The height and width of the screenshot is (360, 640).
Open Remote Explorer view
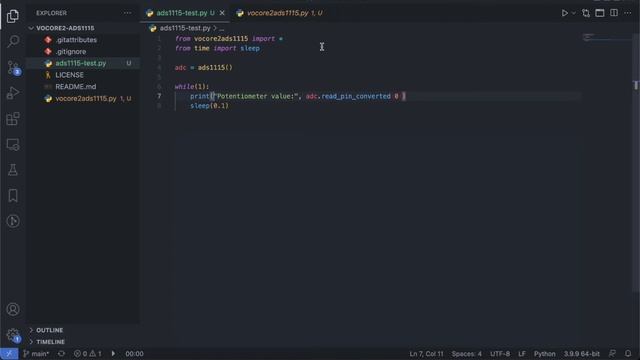click(x=13, y=144)
